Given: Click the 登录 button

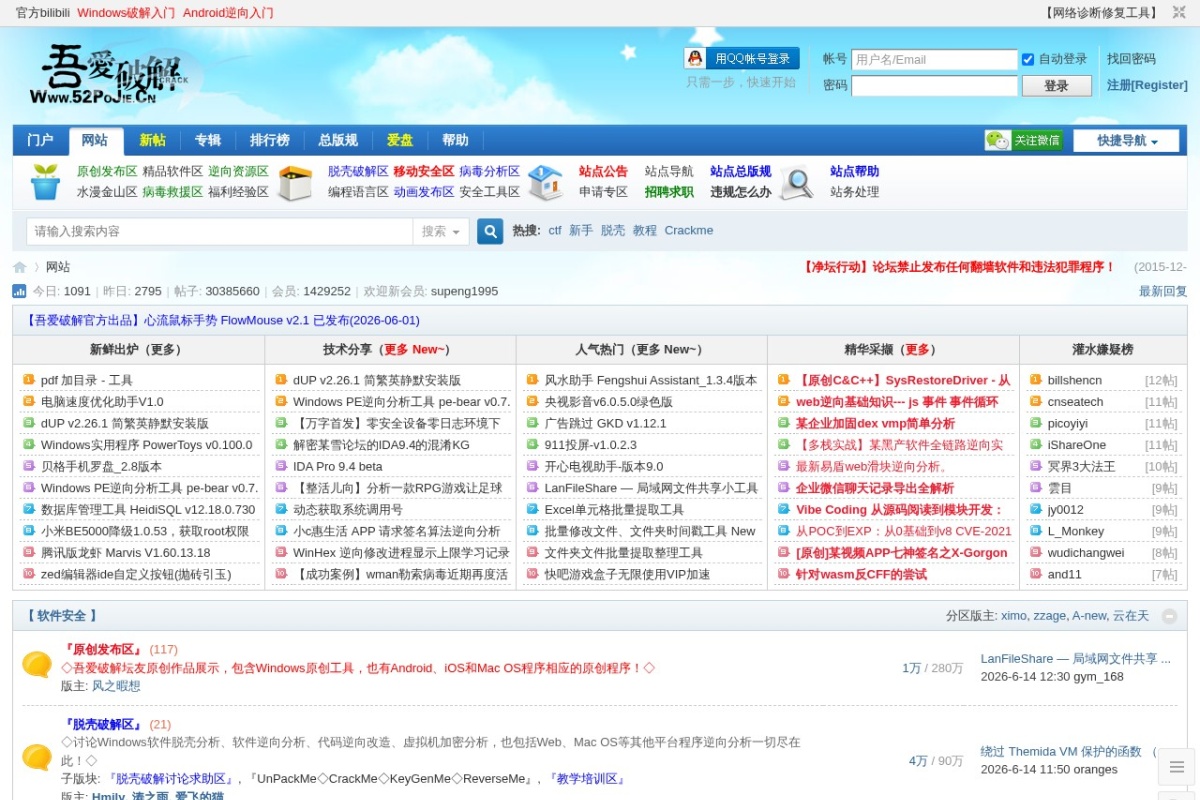Looking at the screenshot, I should 1056,86.
